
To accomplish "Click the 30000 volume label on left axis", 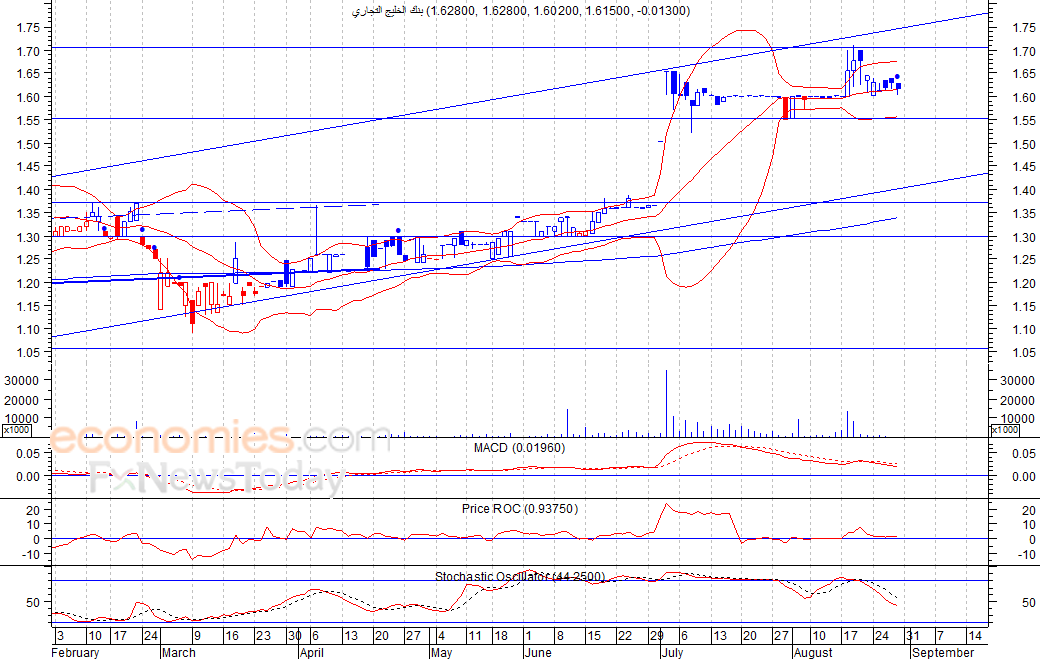I will click(x=23, y=381).
